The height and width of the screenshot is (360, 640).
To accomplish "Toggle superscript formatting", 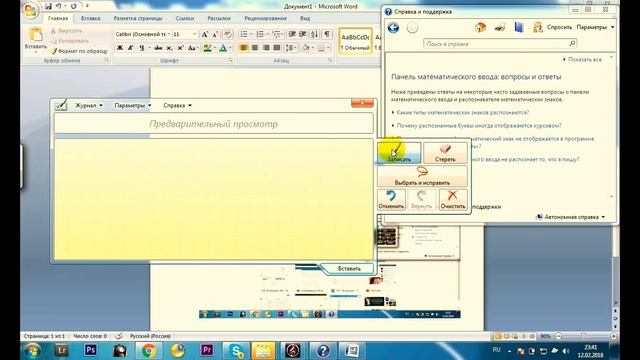I will click(x=180, y=48).
